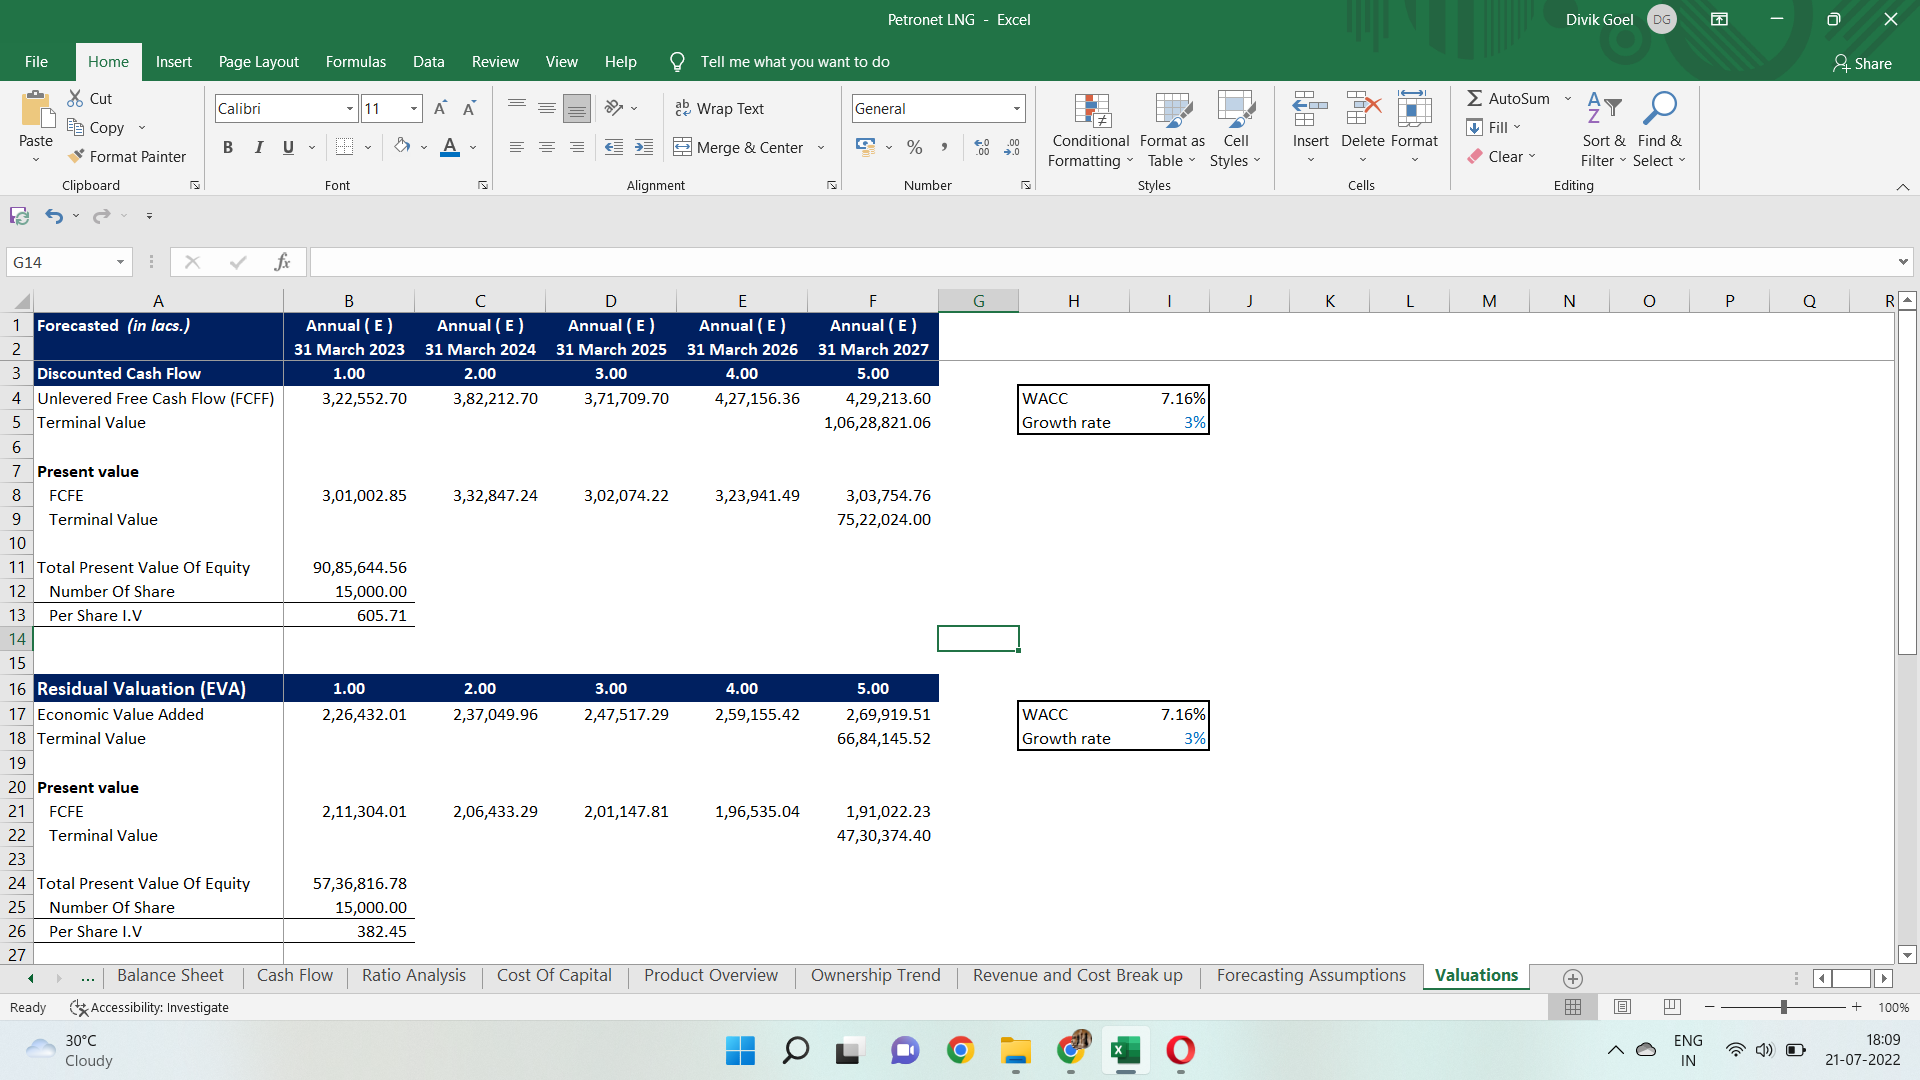Toggle Underline formatting
Image resolution: width=1920 pixels, height=1080 pixels.
[288, 147]
